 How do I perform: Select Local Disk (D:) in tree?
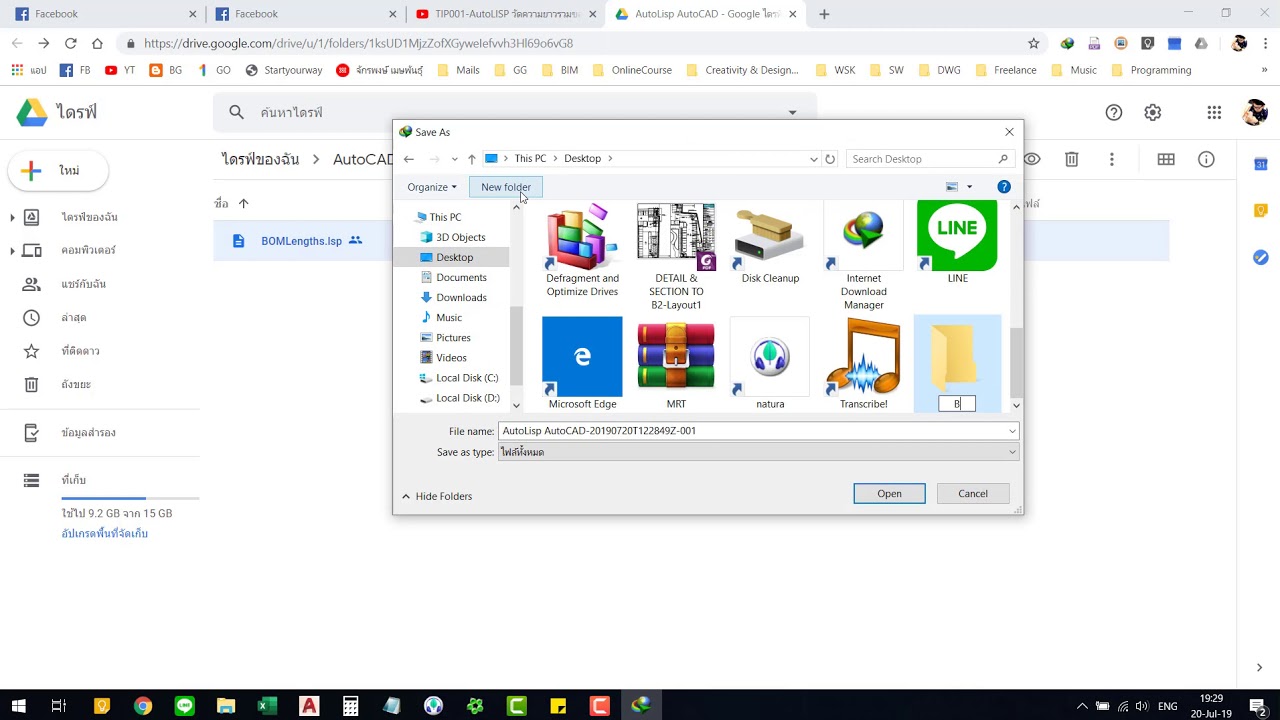pyautogui.click(x=467, y=398)
